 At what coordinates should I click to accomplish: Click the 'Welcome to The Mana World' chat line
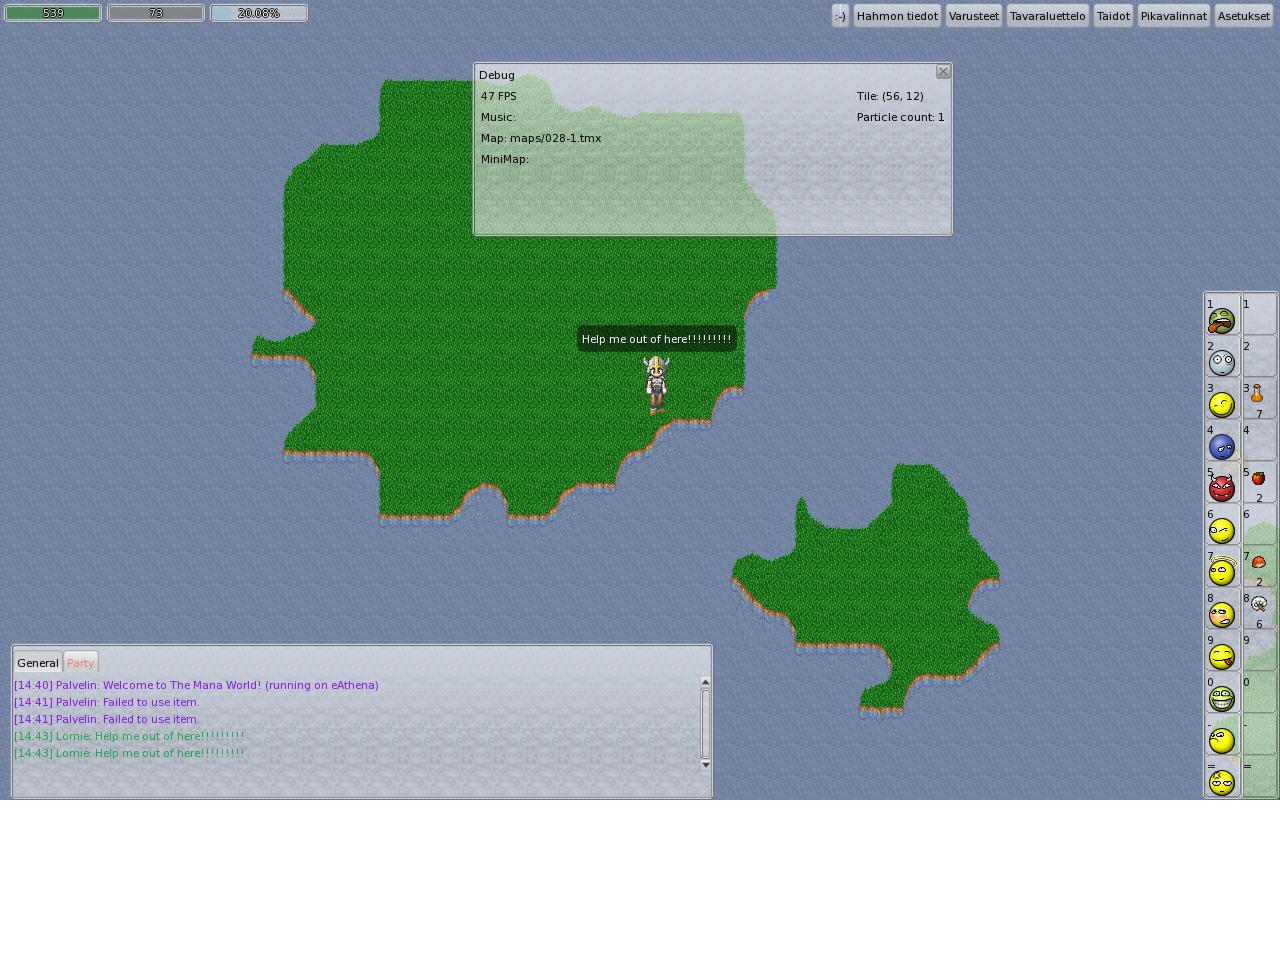click(x=196, y=685)
